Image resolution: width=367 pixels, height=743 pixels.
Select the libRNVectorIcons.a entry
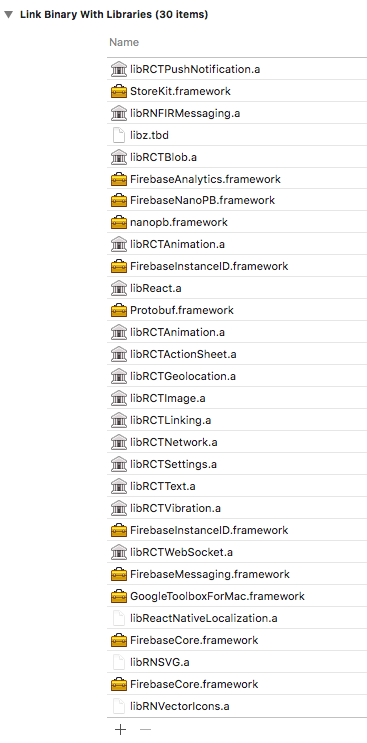[237, 707]
